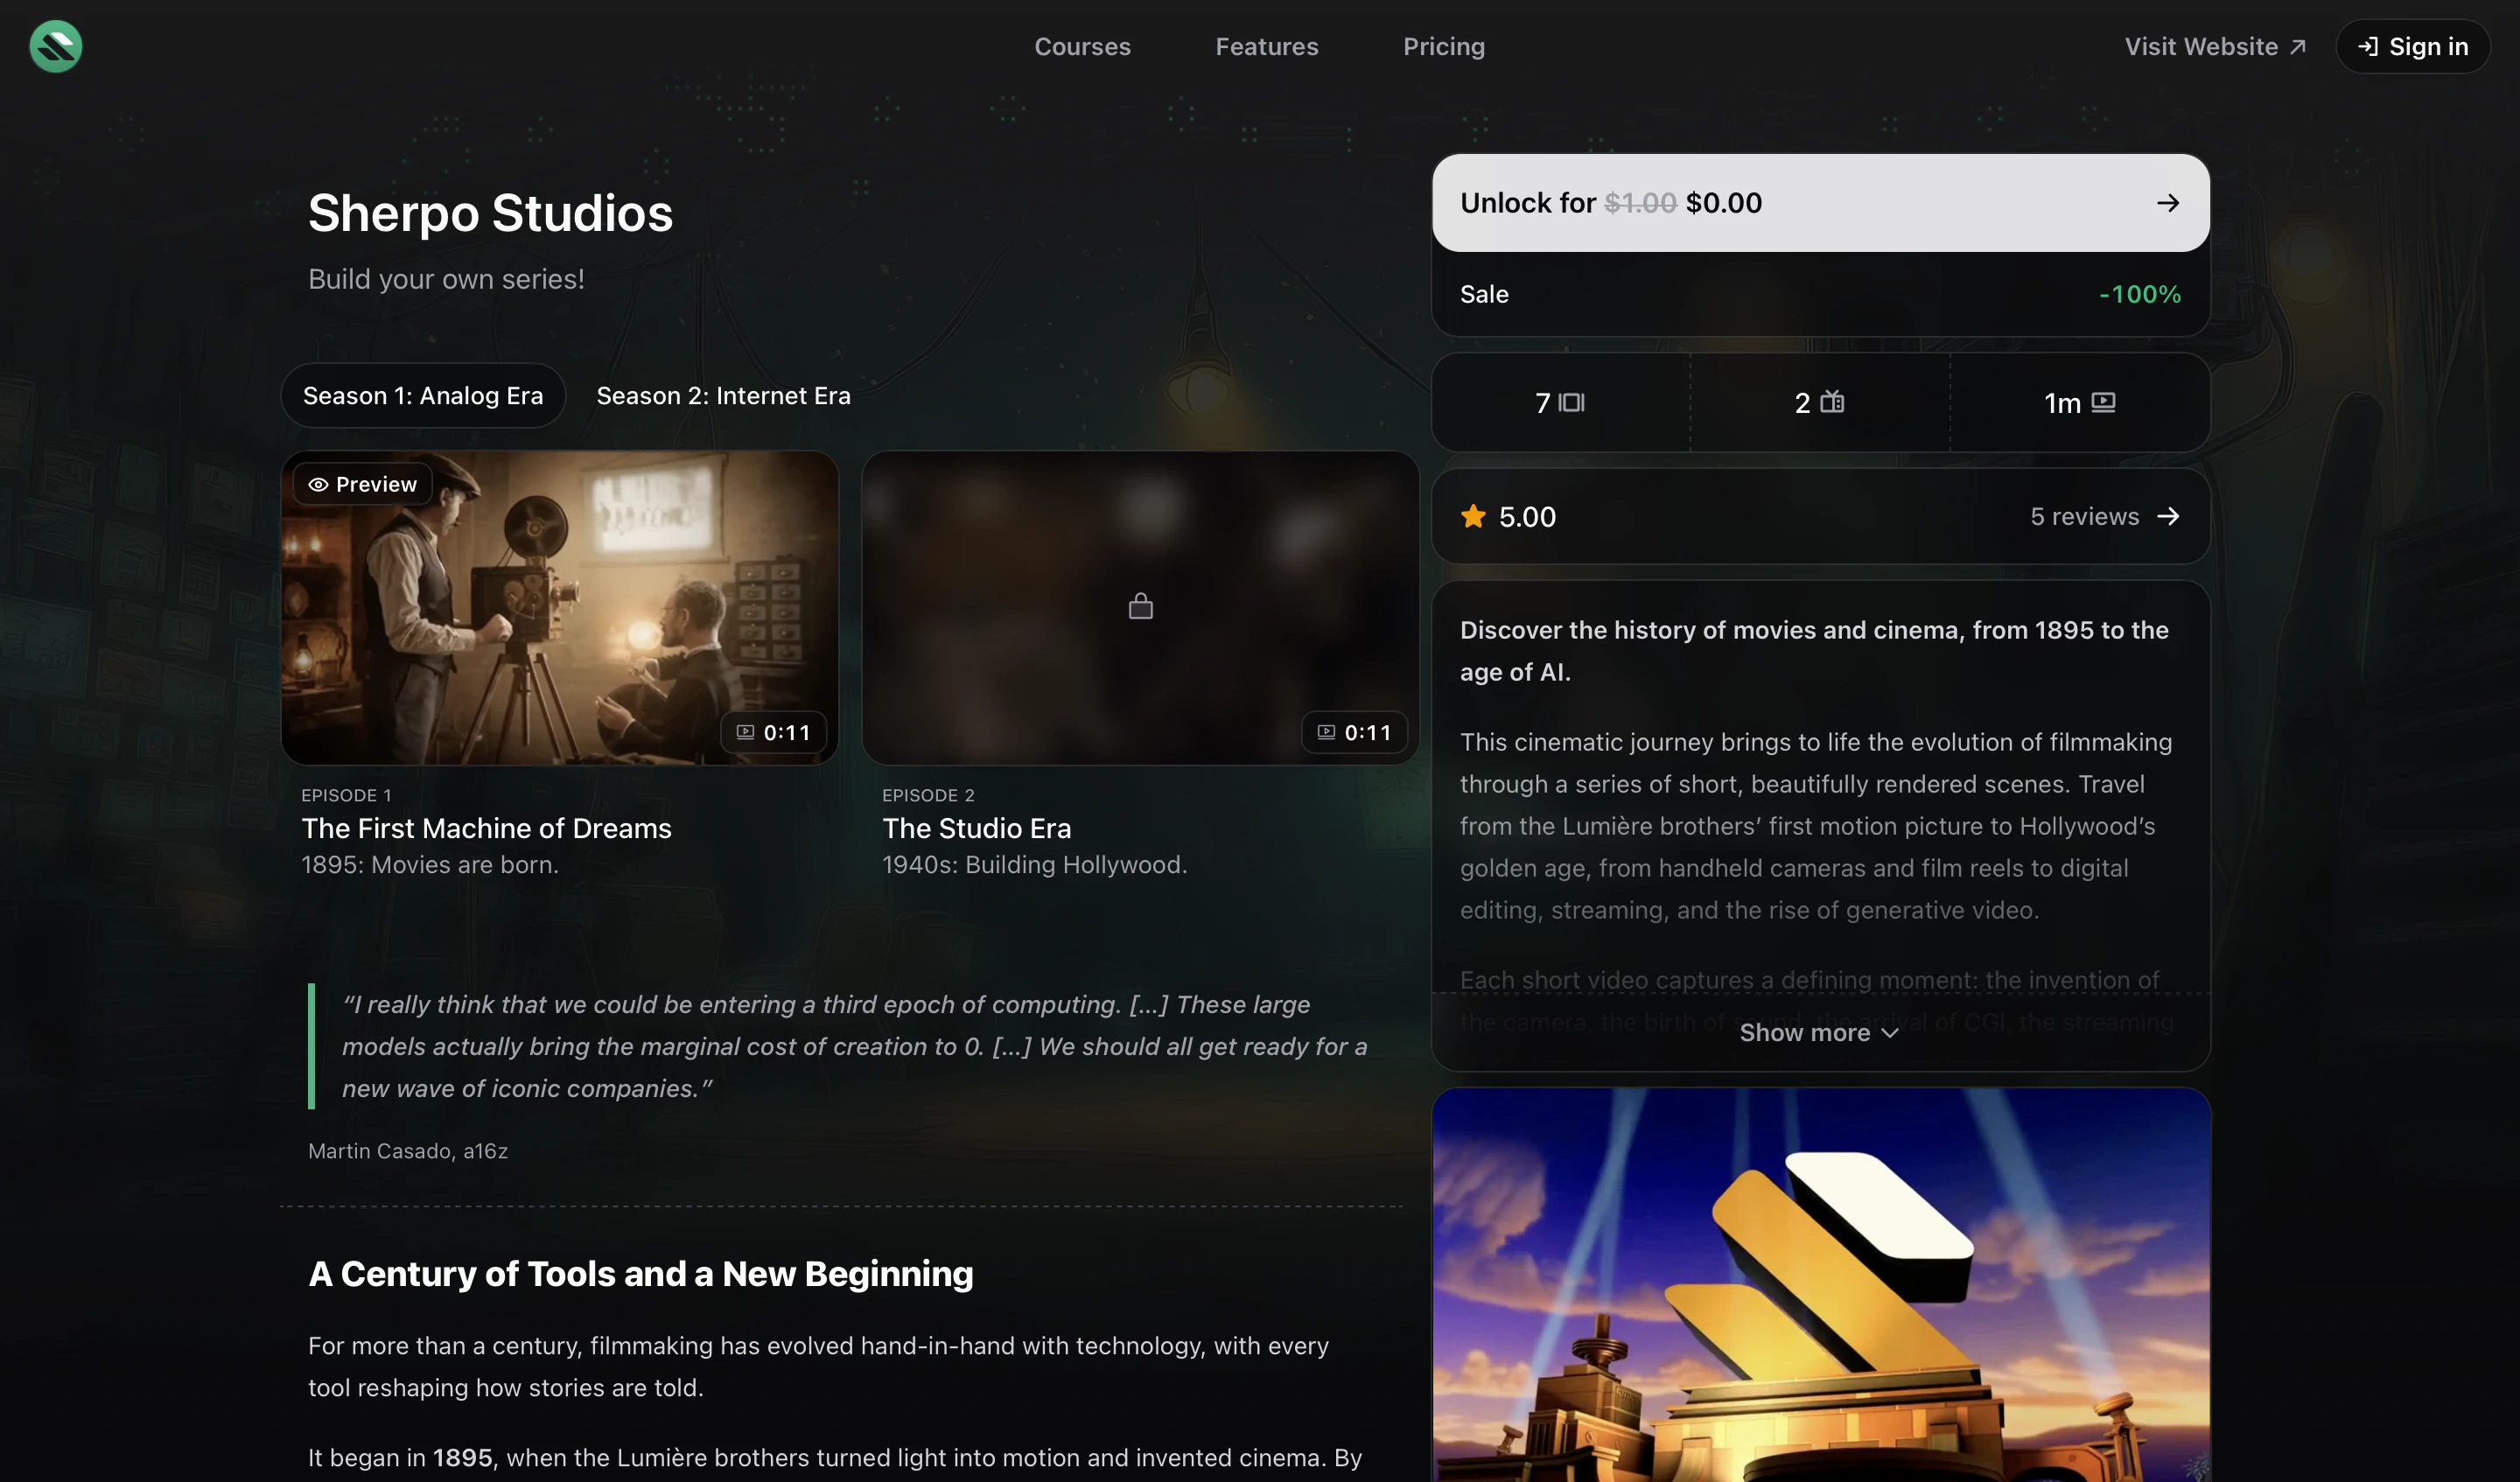
Task: Click the 7 episodes count icon
Action: click(1572, 402)
